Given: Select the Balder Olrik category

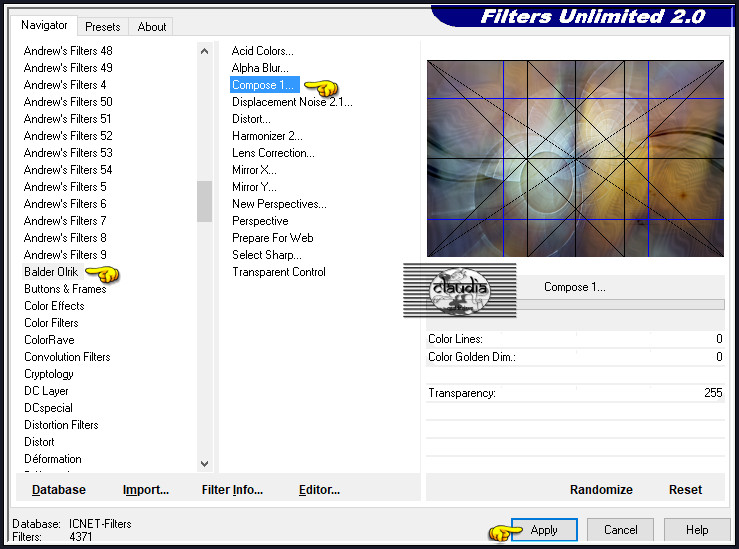Looking at the screenshot, I should pyautogui.click(x=51, y=272).
